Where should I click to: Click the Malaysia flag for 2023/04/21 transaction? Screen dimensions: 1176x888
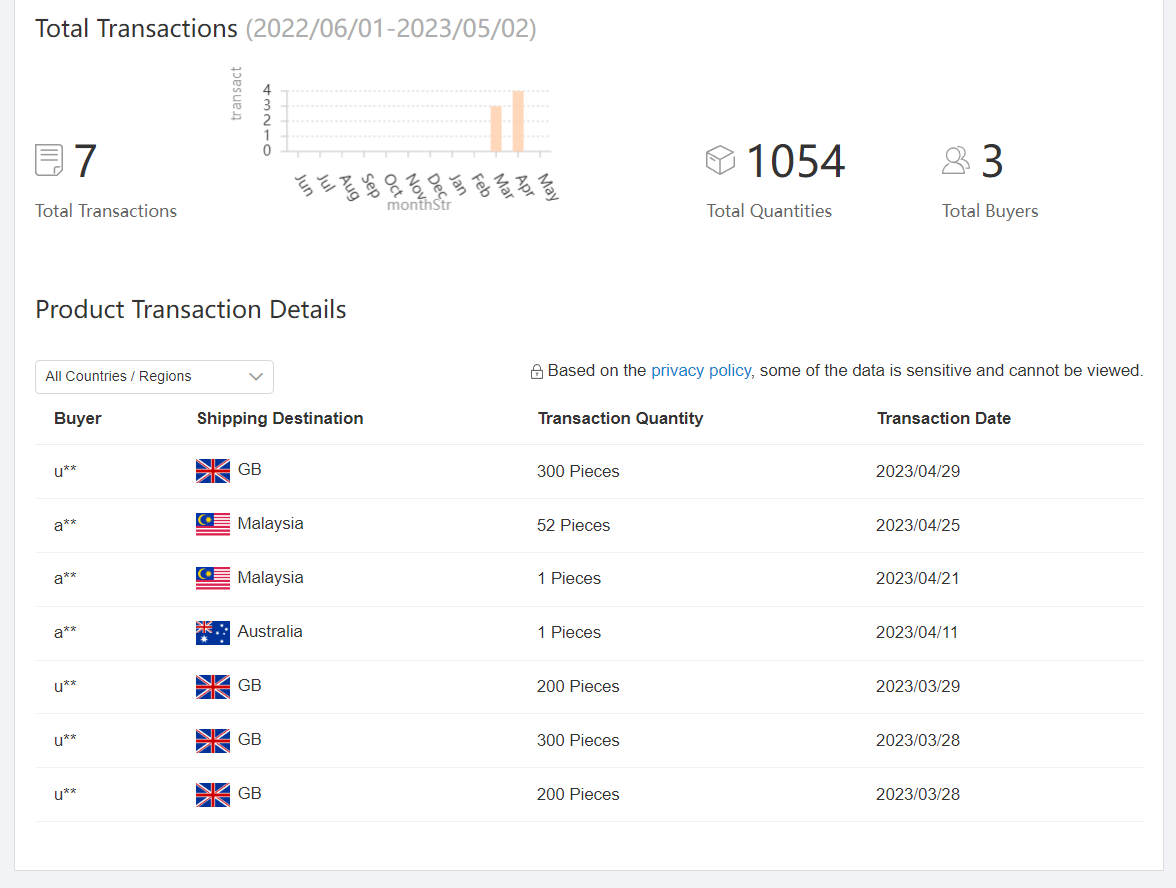(x=213, y=578)
